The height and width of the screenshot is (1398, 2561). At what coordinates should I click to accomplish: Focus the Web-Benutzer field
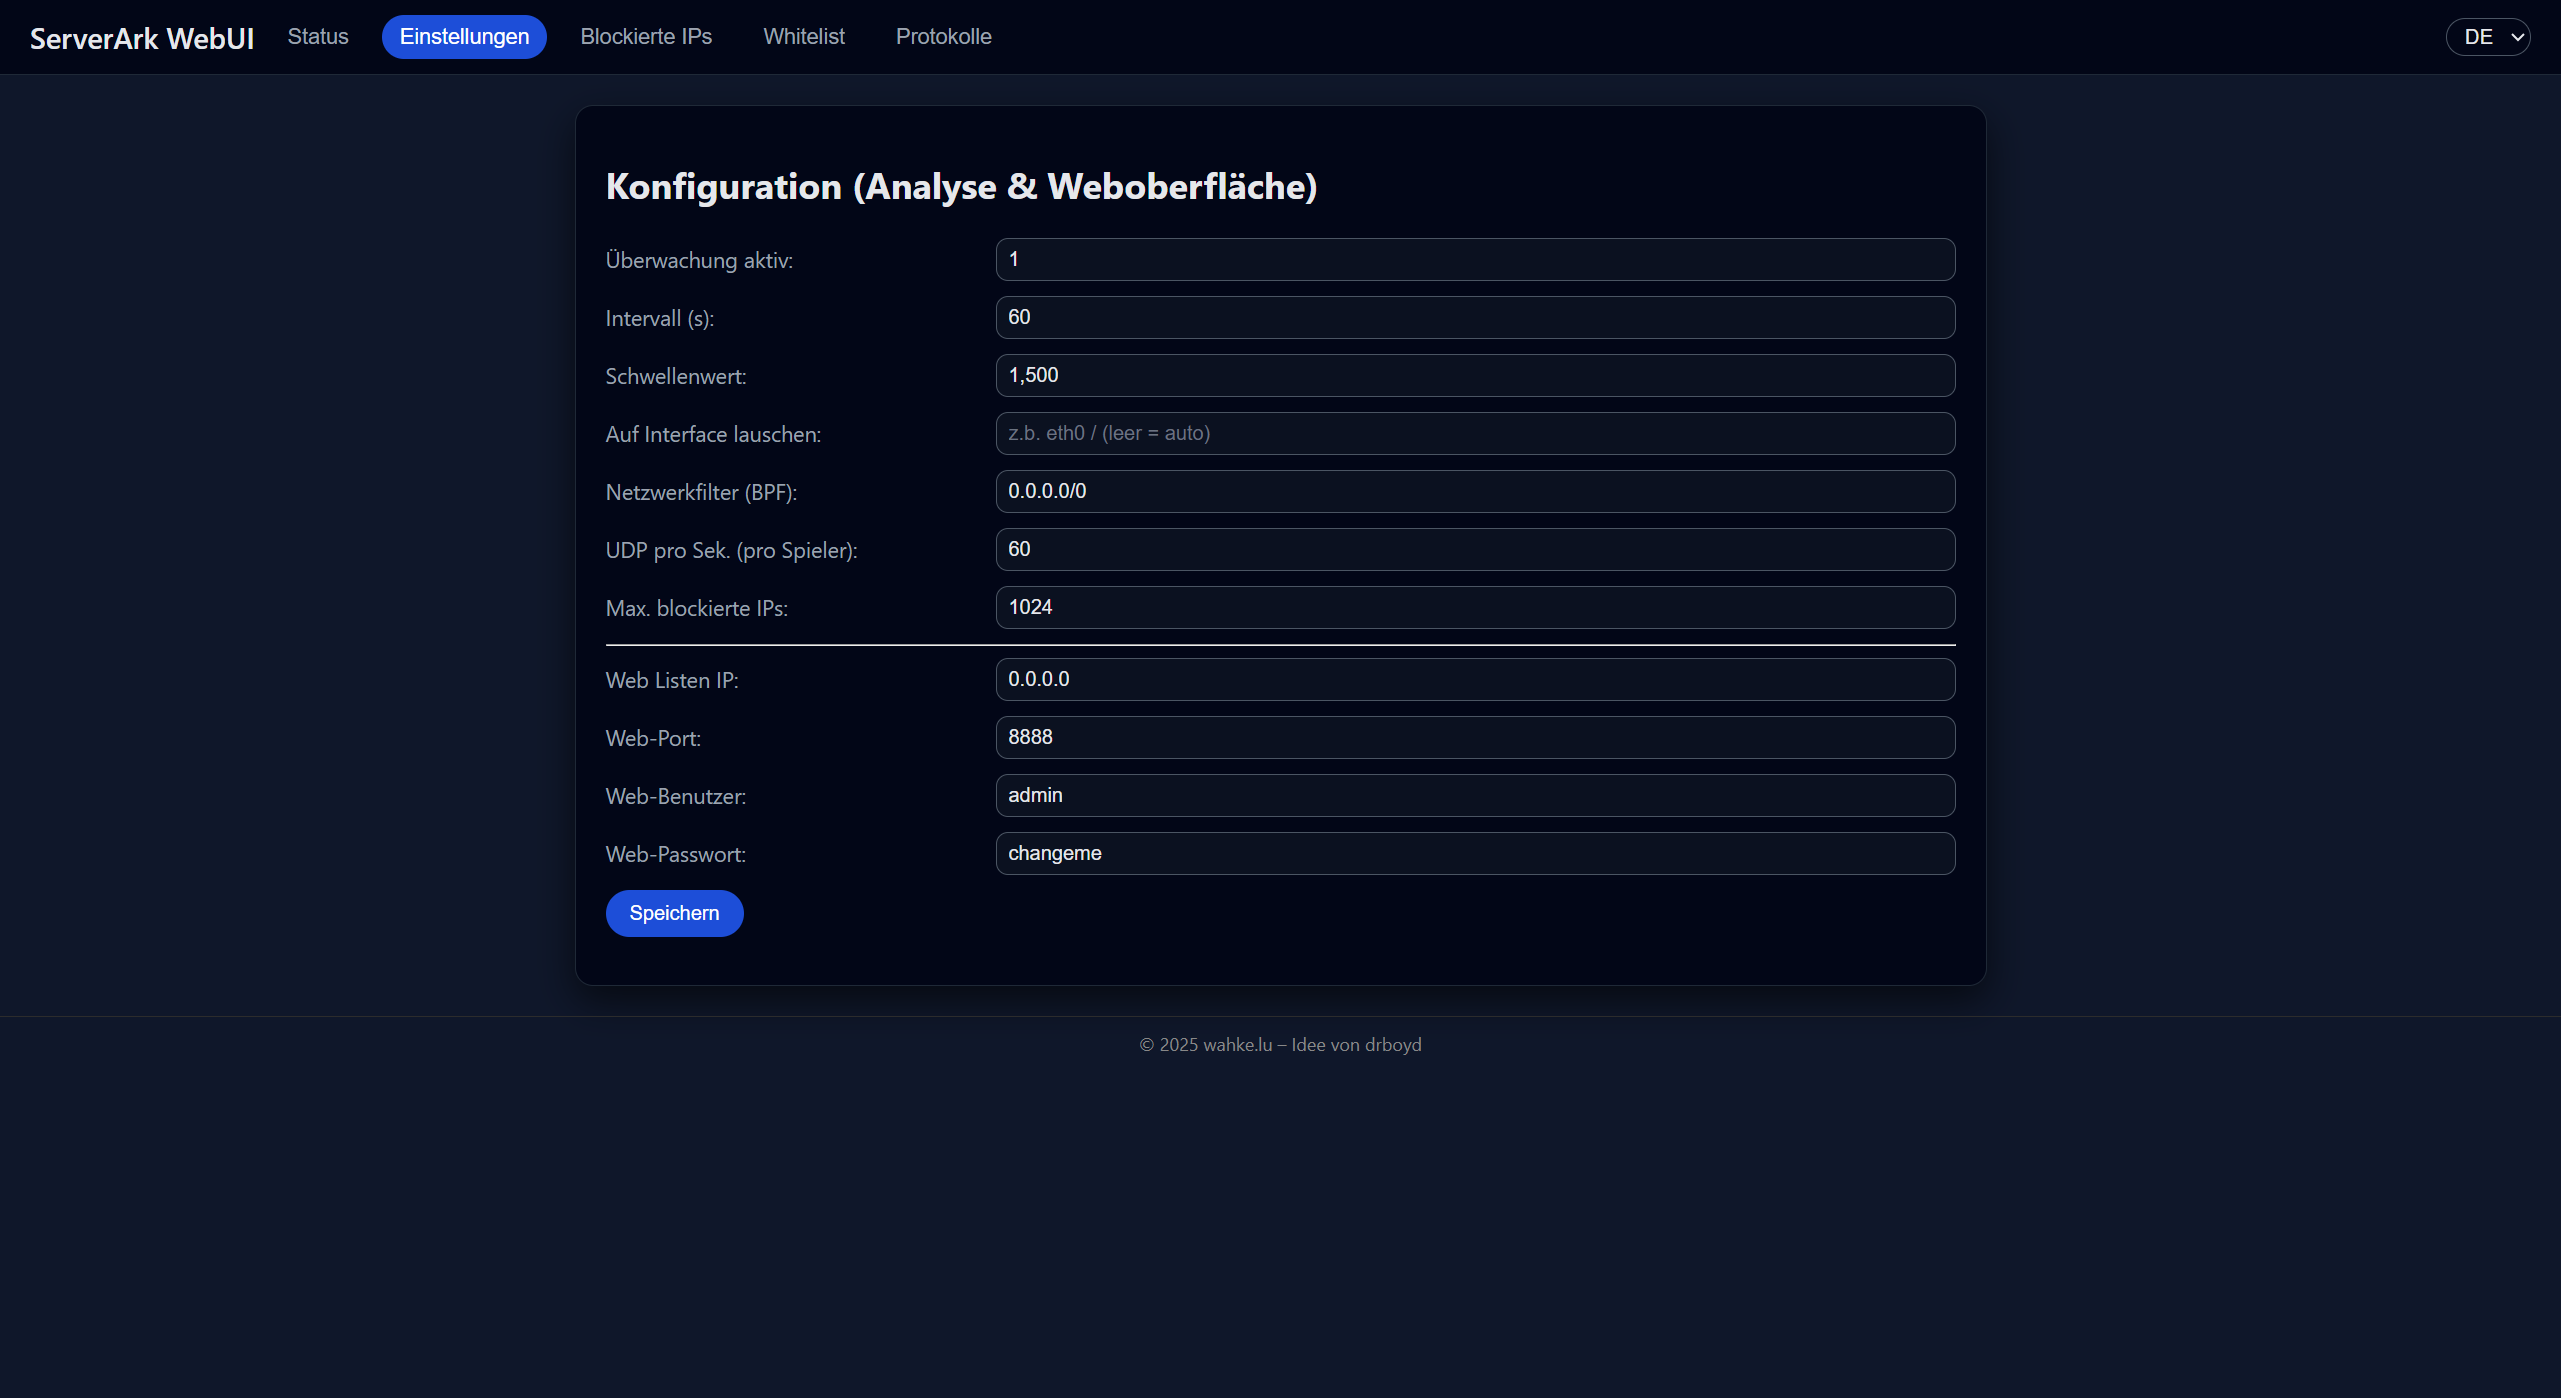1475,796
